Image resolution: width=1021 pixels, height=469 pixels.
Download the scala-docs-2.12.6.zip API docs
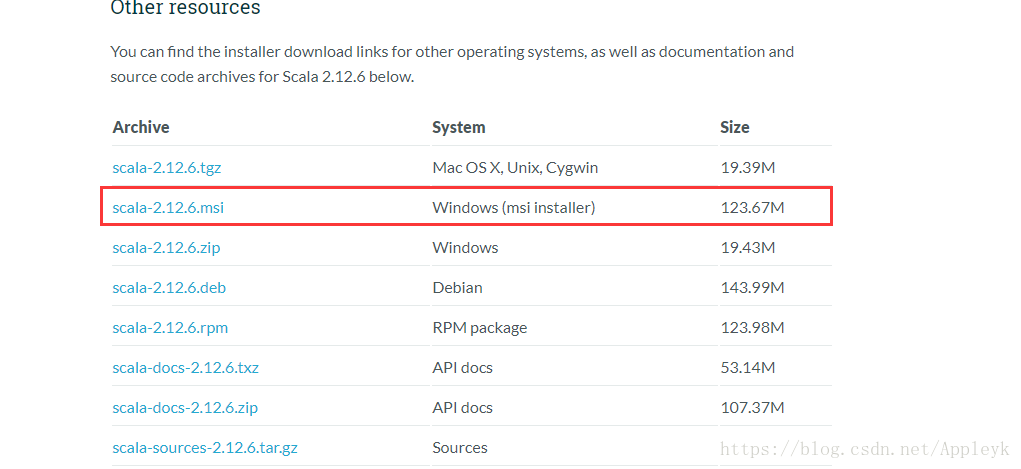point(185,408)
